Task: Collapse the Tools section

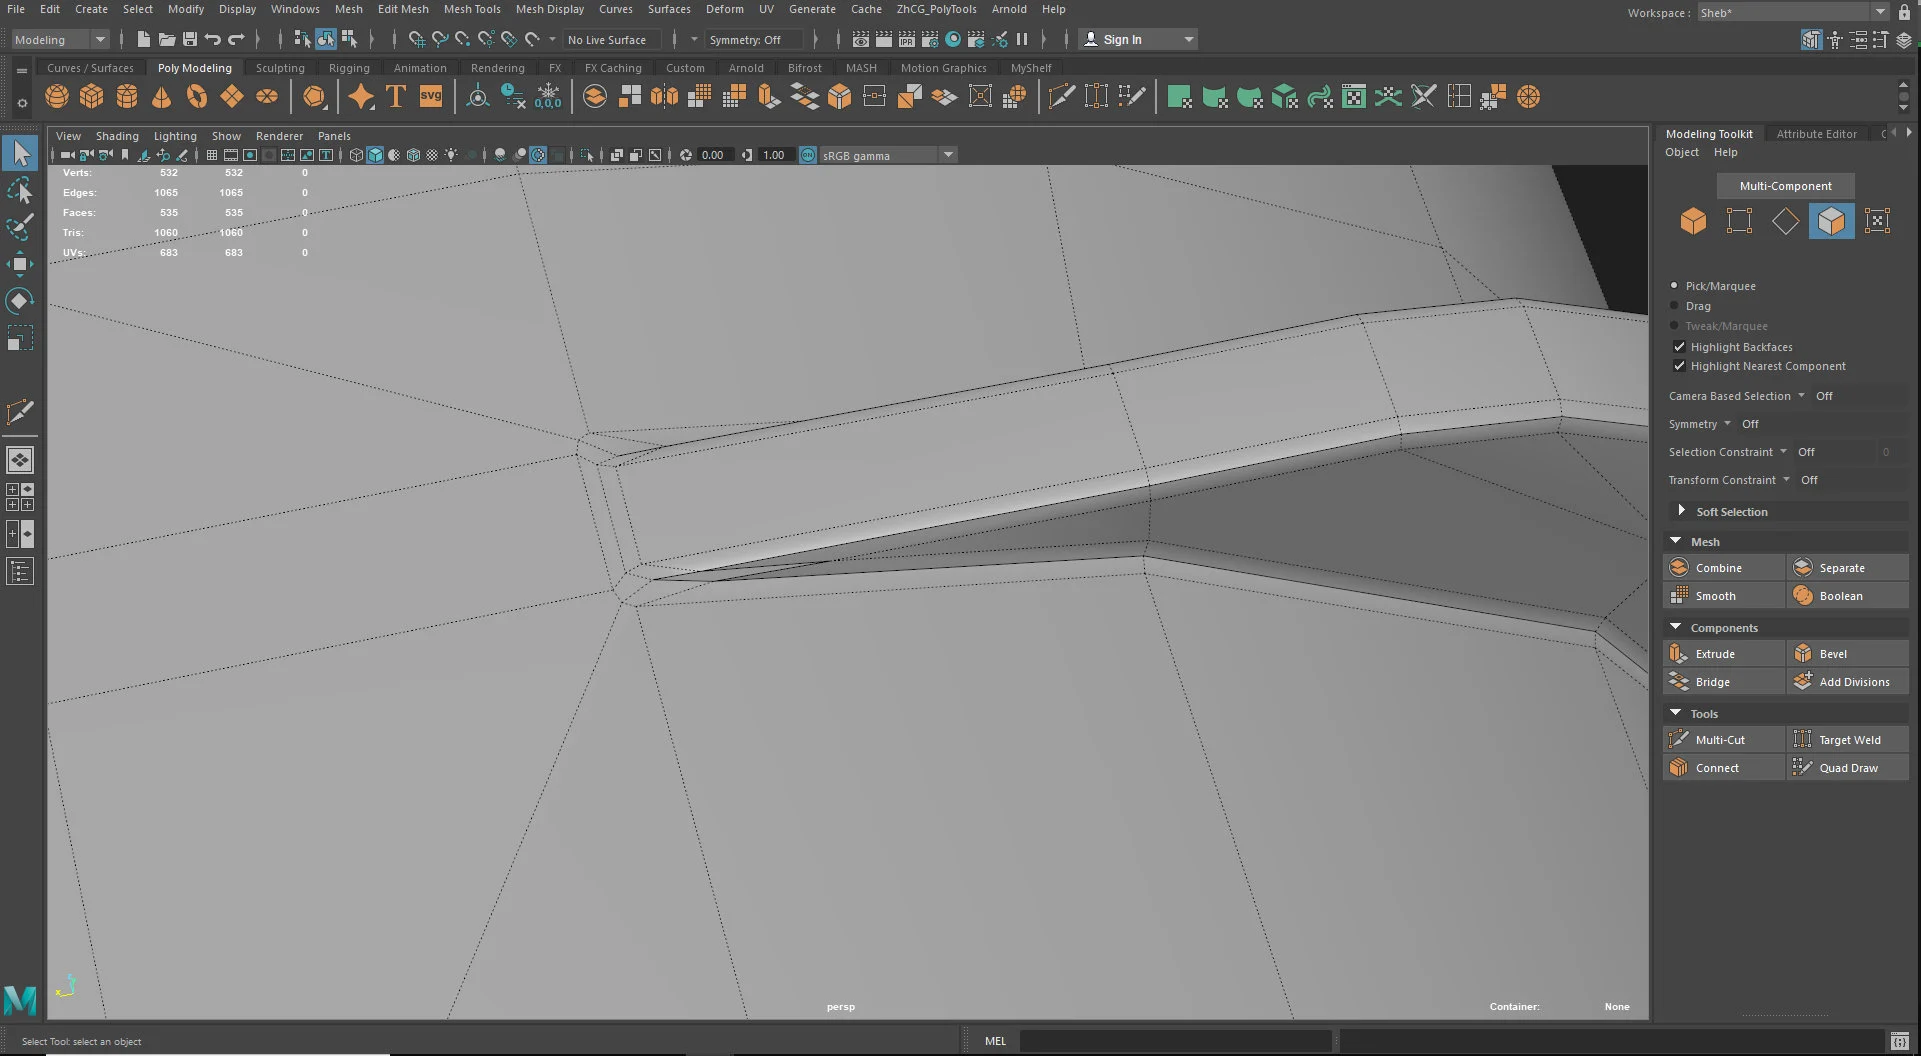Action: [1675, 713]
